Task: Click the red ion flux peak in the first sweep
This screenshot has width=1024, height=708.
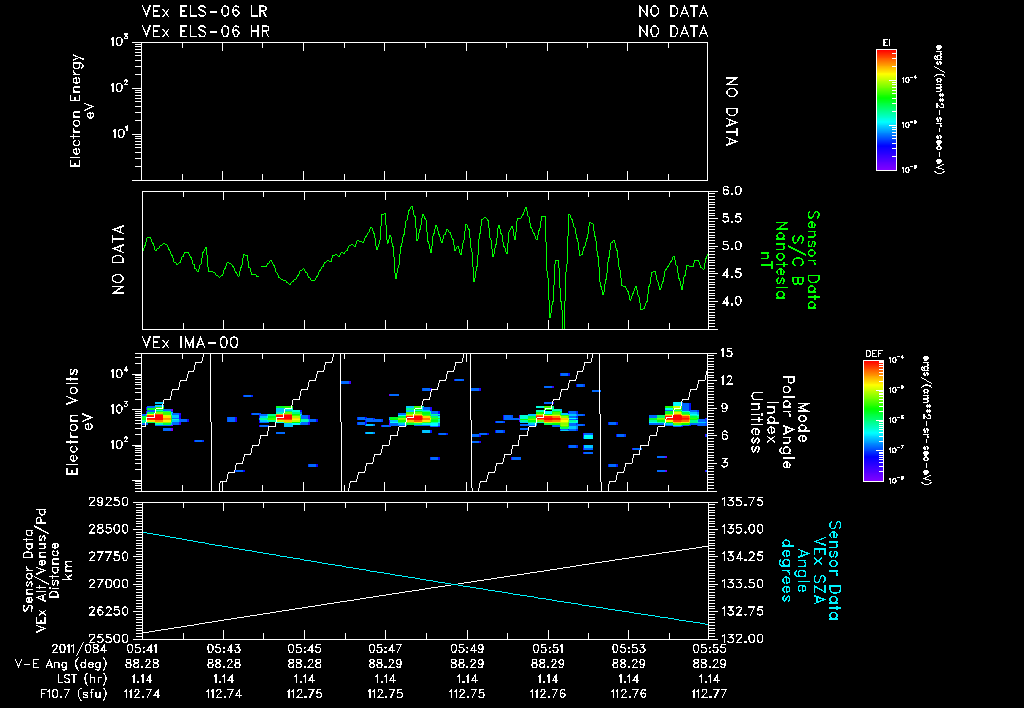Action: pos(157,416)
